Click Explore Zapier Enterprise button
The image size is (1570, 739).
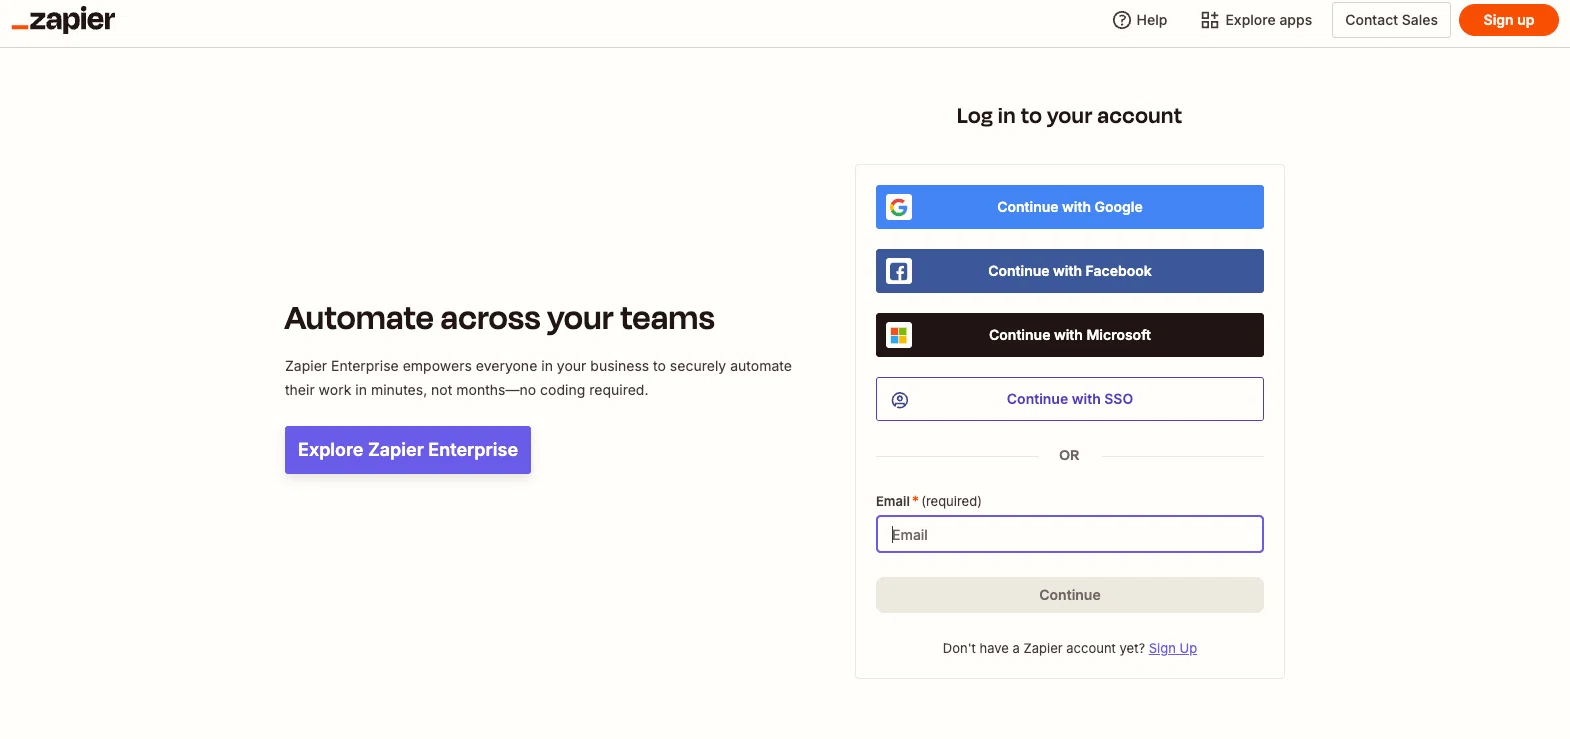tap(408, 450)
